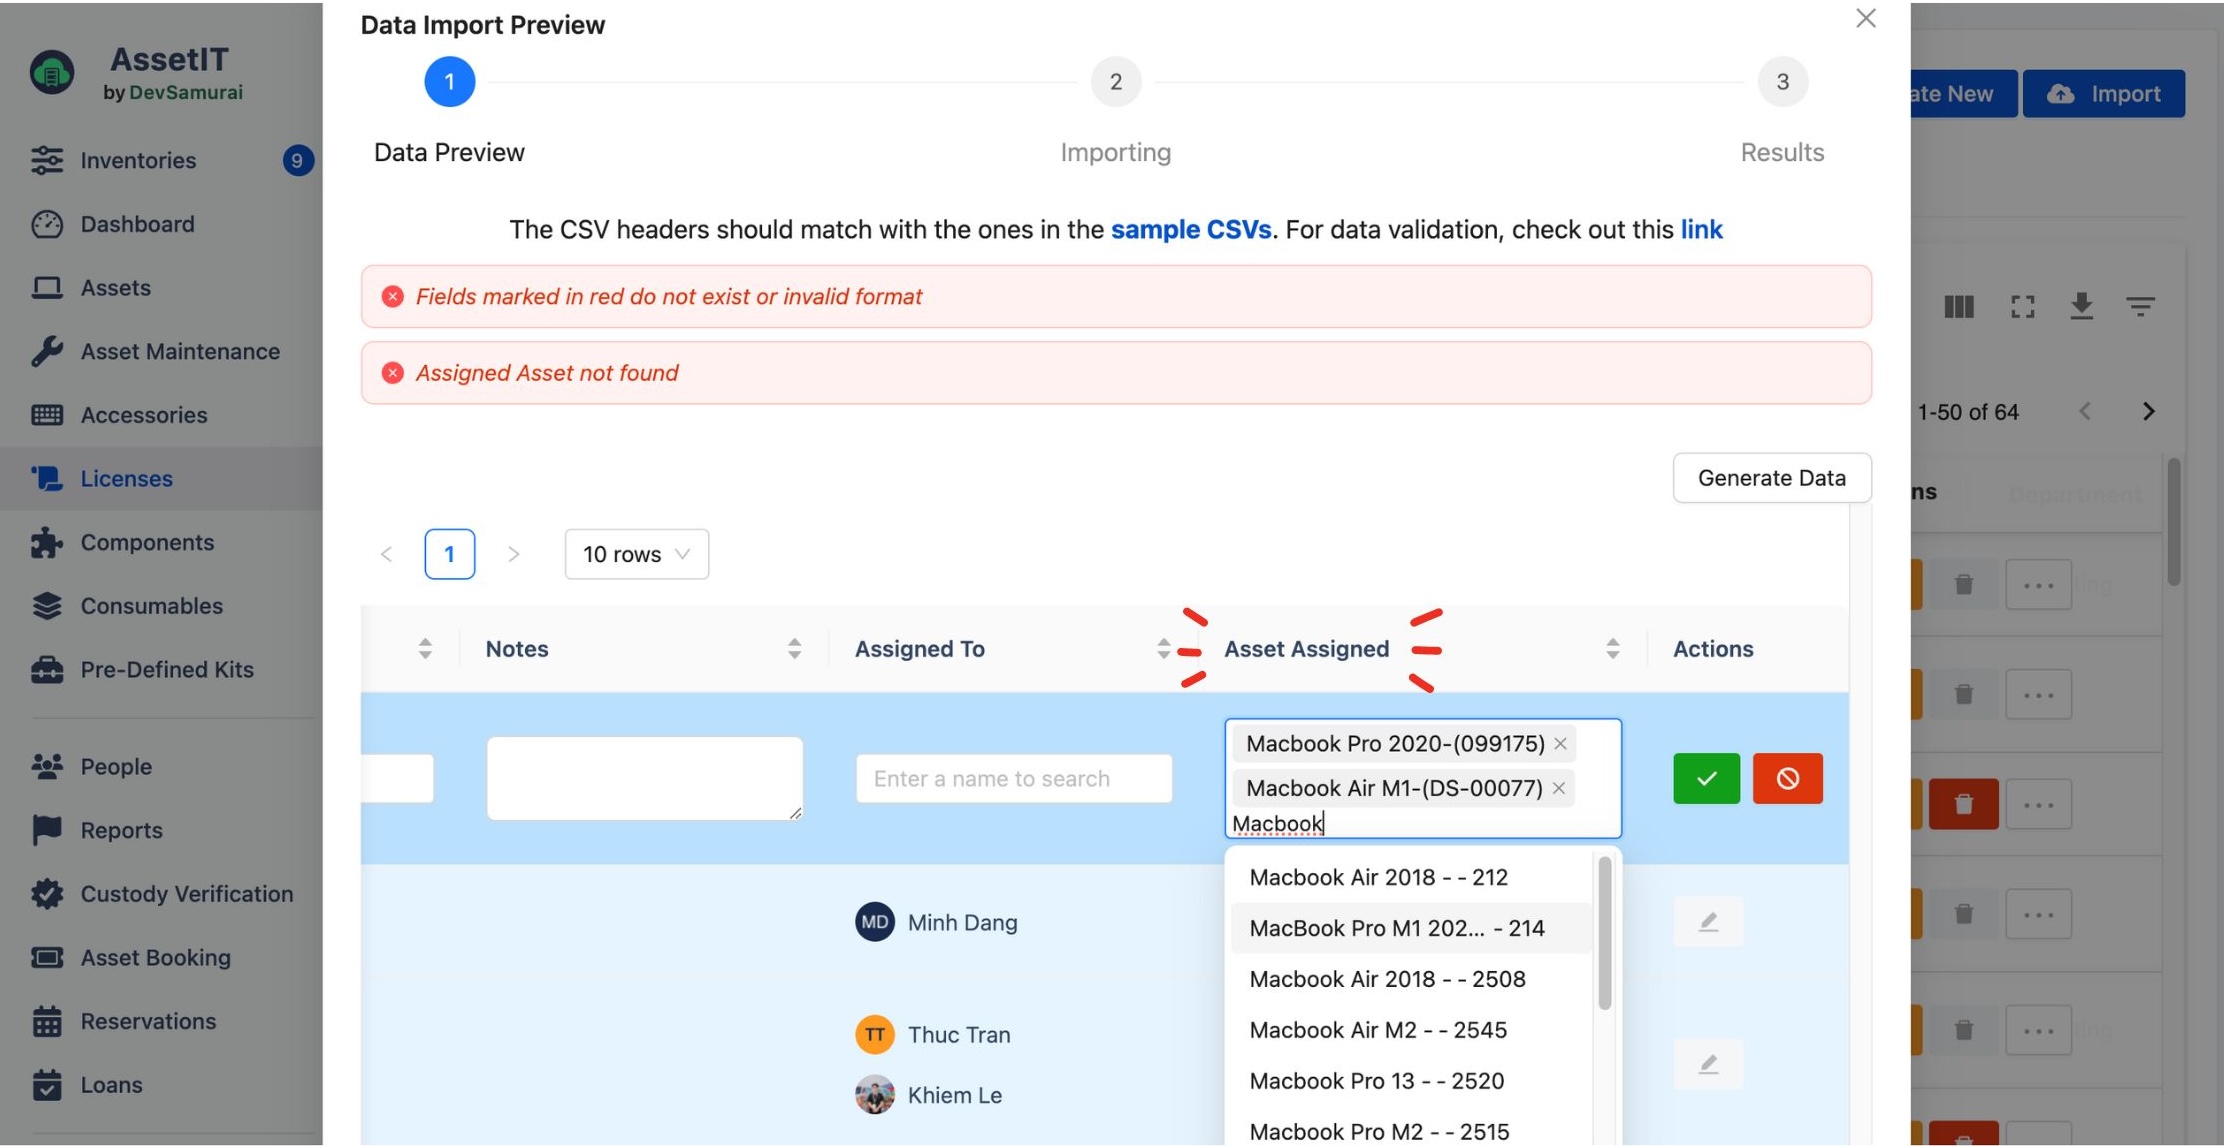The height and width of the screenshot is (1146, 2224).
Task: Select the Assets sidebar icon
Action: tap(48, 287)
